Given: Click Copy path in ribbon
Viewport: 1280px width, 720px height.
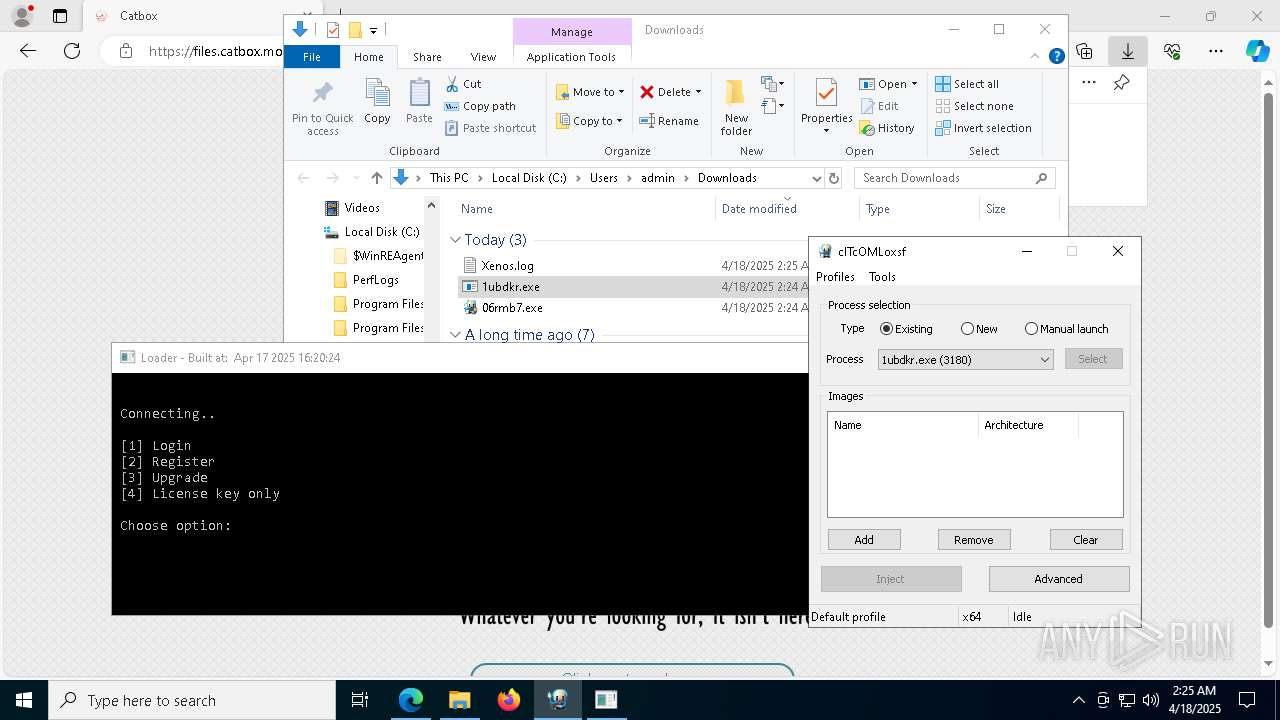Looking at the screenshot, I should click(480, 106).
